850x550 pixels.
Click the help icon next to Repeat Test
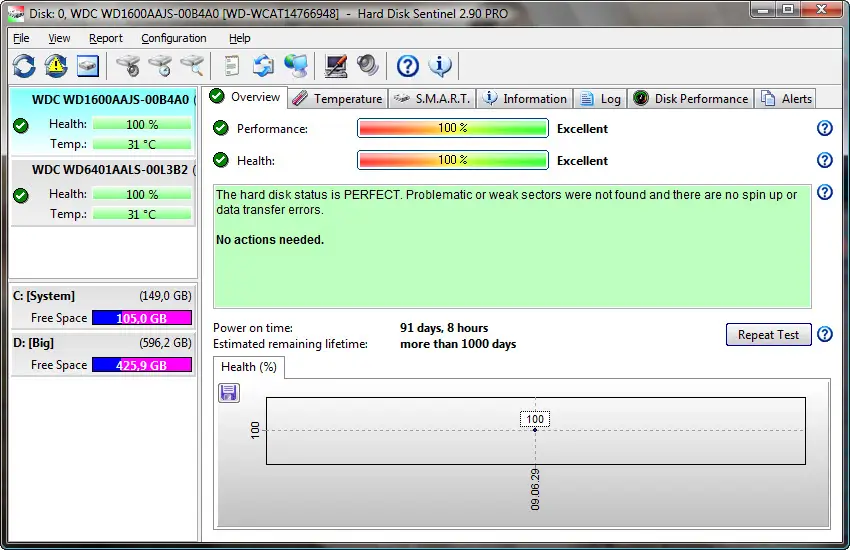(x=825, y=334)
